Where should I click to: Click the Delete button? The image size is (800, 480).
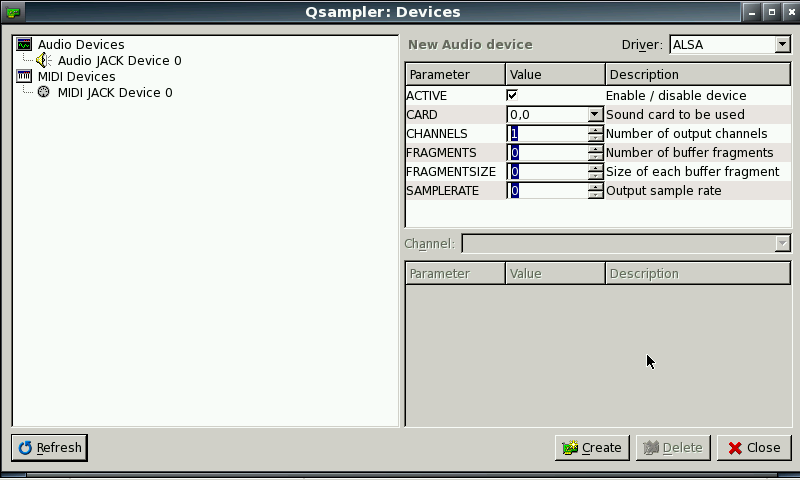(673, 447)
